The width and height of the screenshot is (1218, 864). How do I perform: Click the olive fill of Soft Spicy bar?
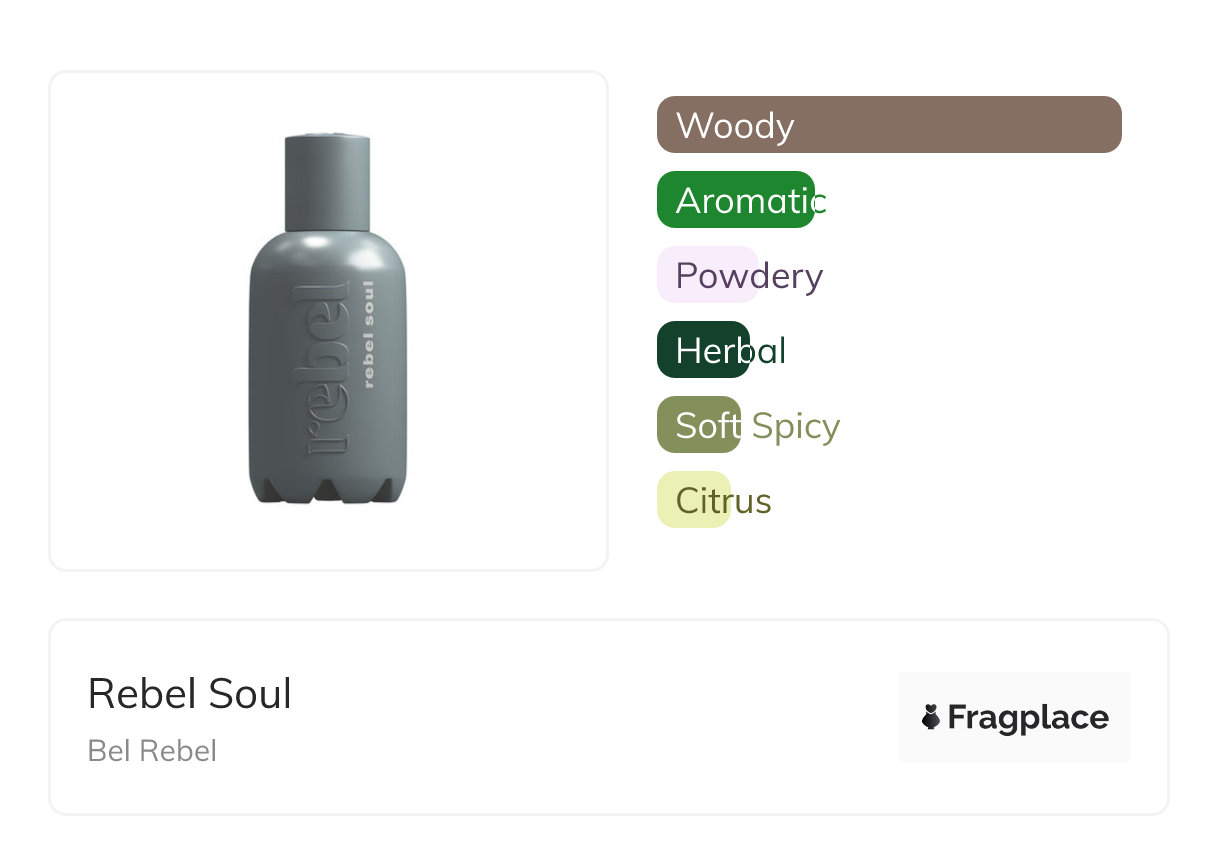(x=698, y=425)
